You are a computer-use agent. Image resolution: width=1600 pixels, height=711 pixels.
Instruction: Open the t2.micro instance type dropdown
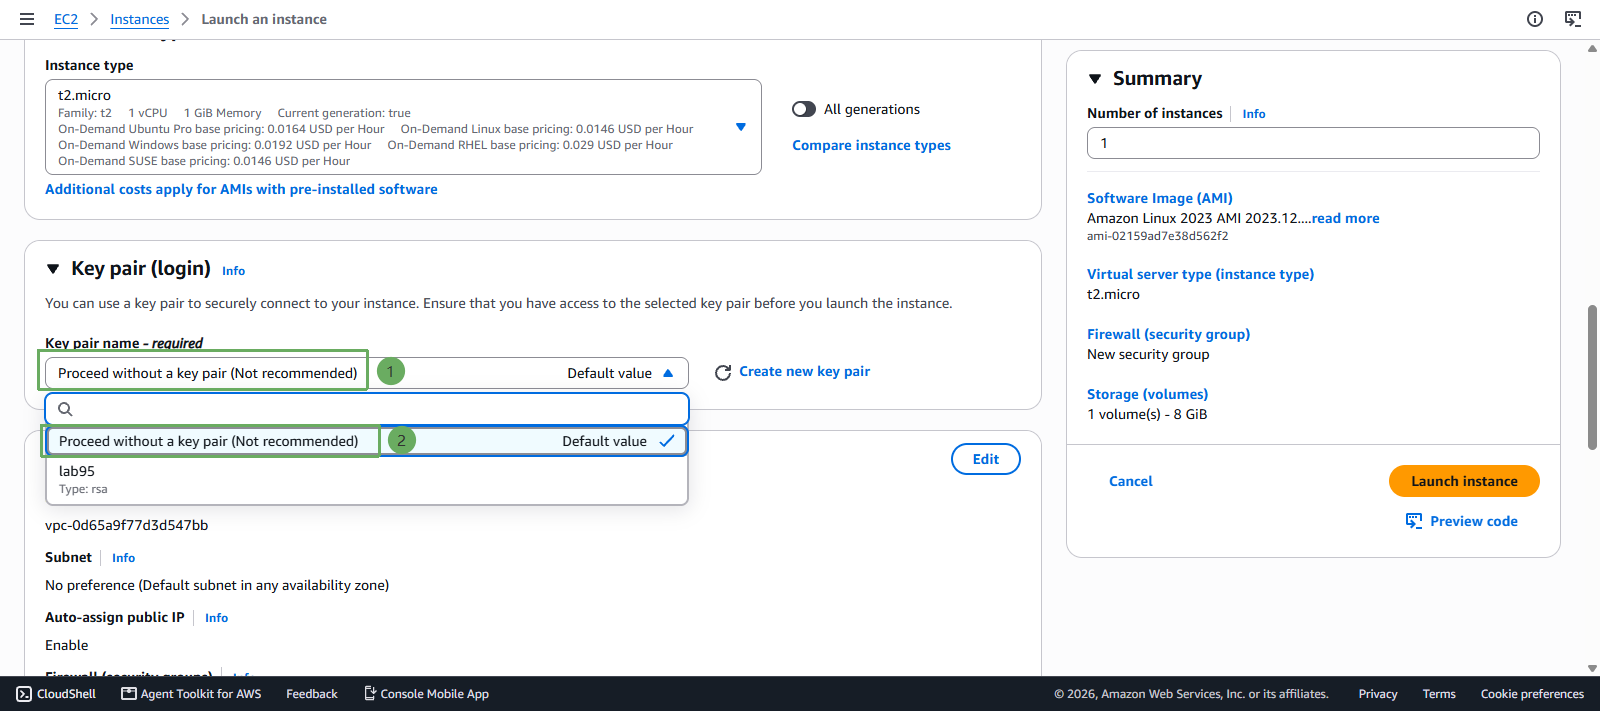403,127
